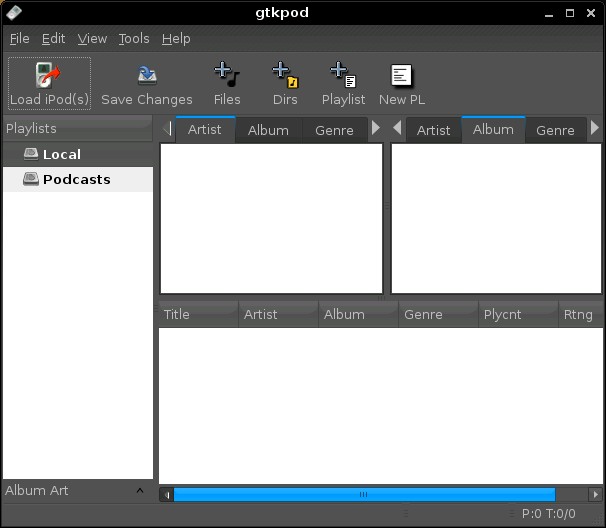This screenshot has height=528, width=606.
Task: Click the P:0 T:0/0 status text
Action: coord(548,514)
